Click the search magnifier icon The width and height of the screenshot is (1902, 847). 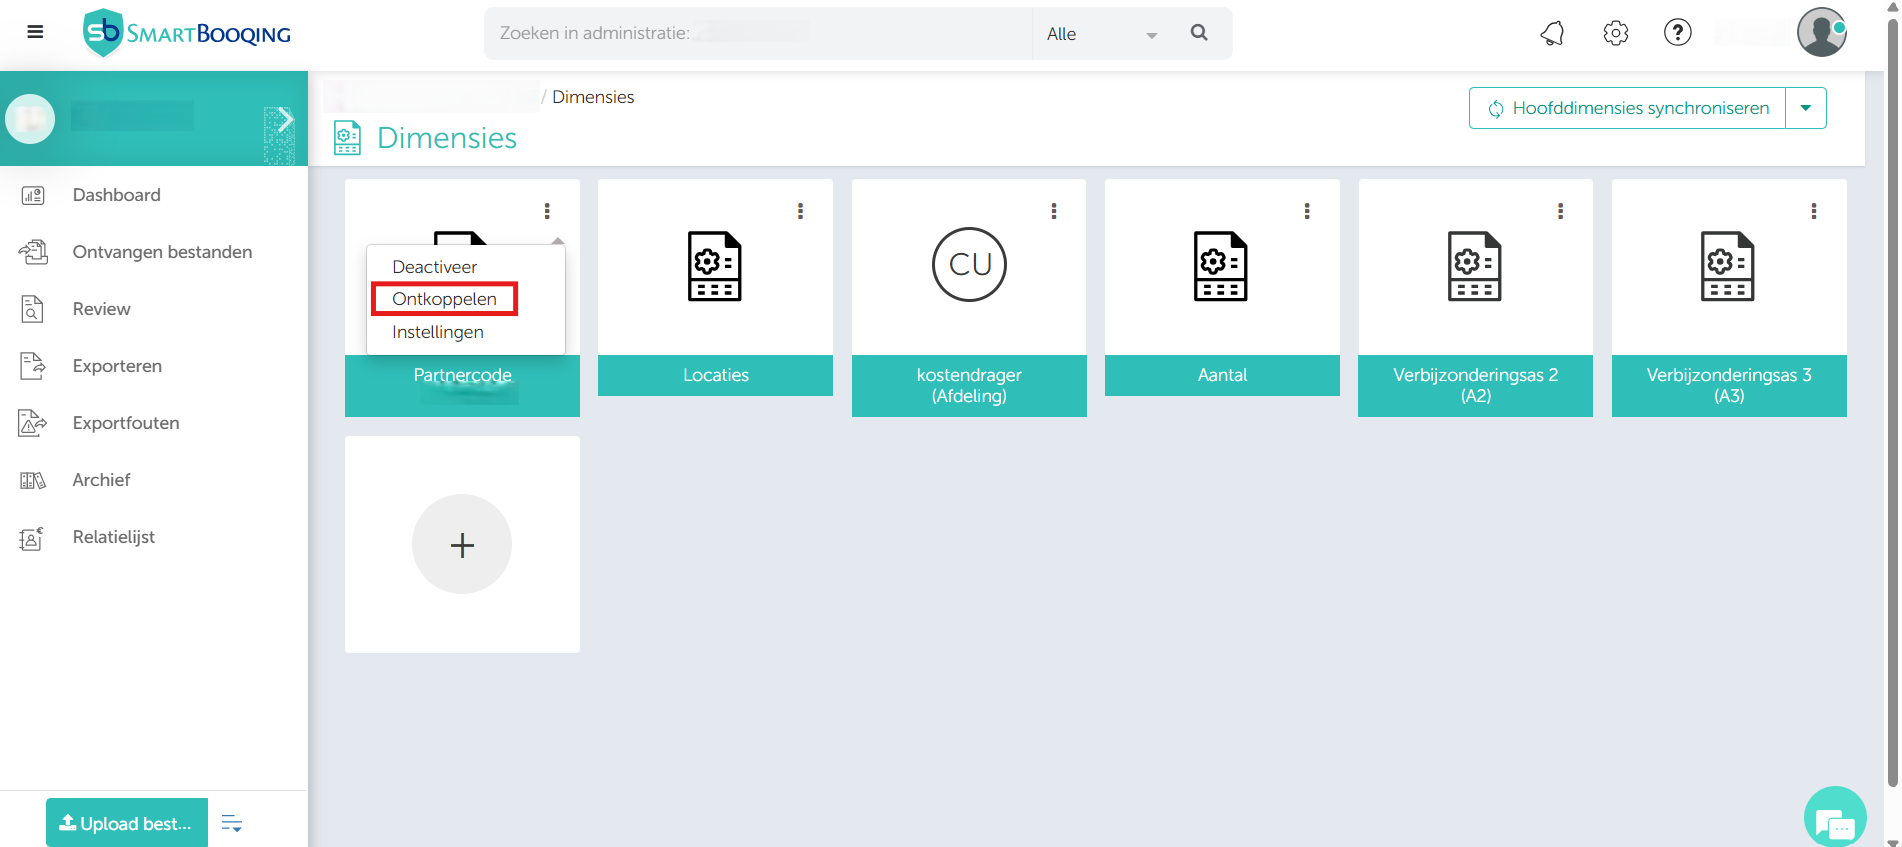[1199, 33]
